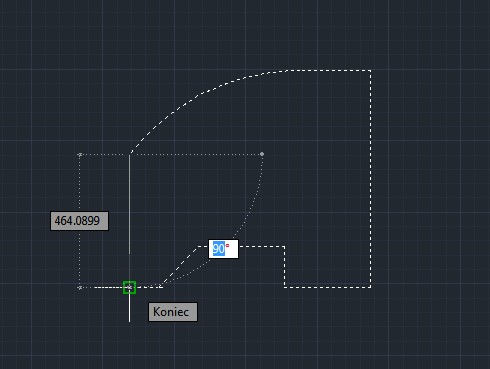
Task: Select the 464.0899 length dimension field
Action: pyautogui.click(x=79, y=221)
